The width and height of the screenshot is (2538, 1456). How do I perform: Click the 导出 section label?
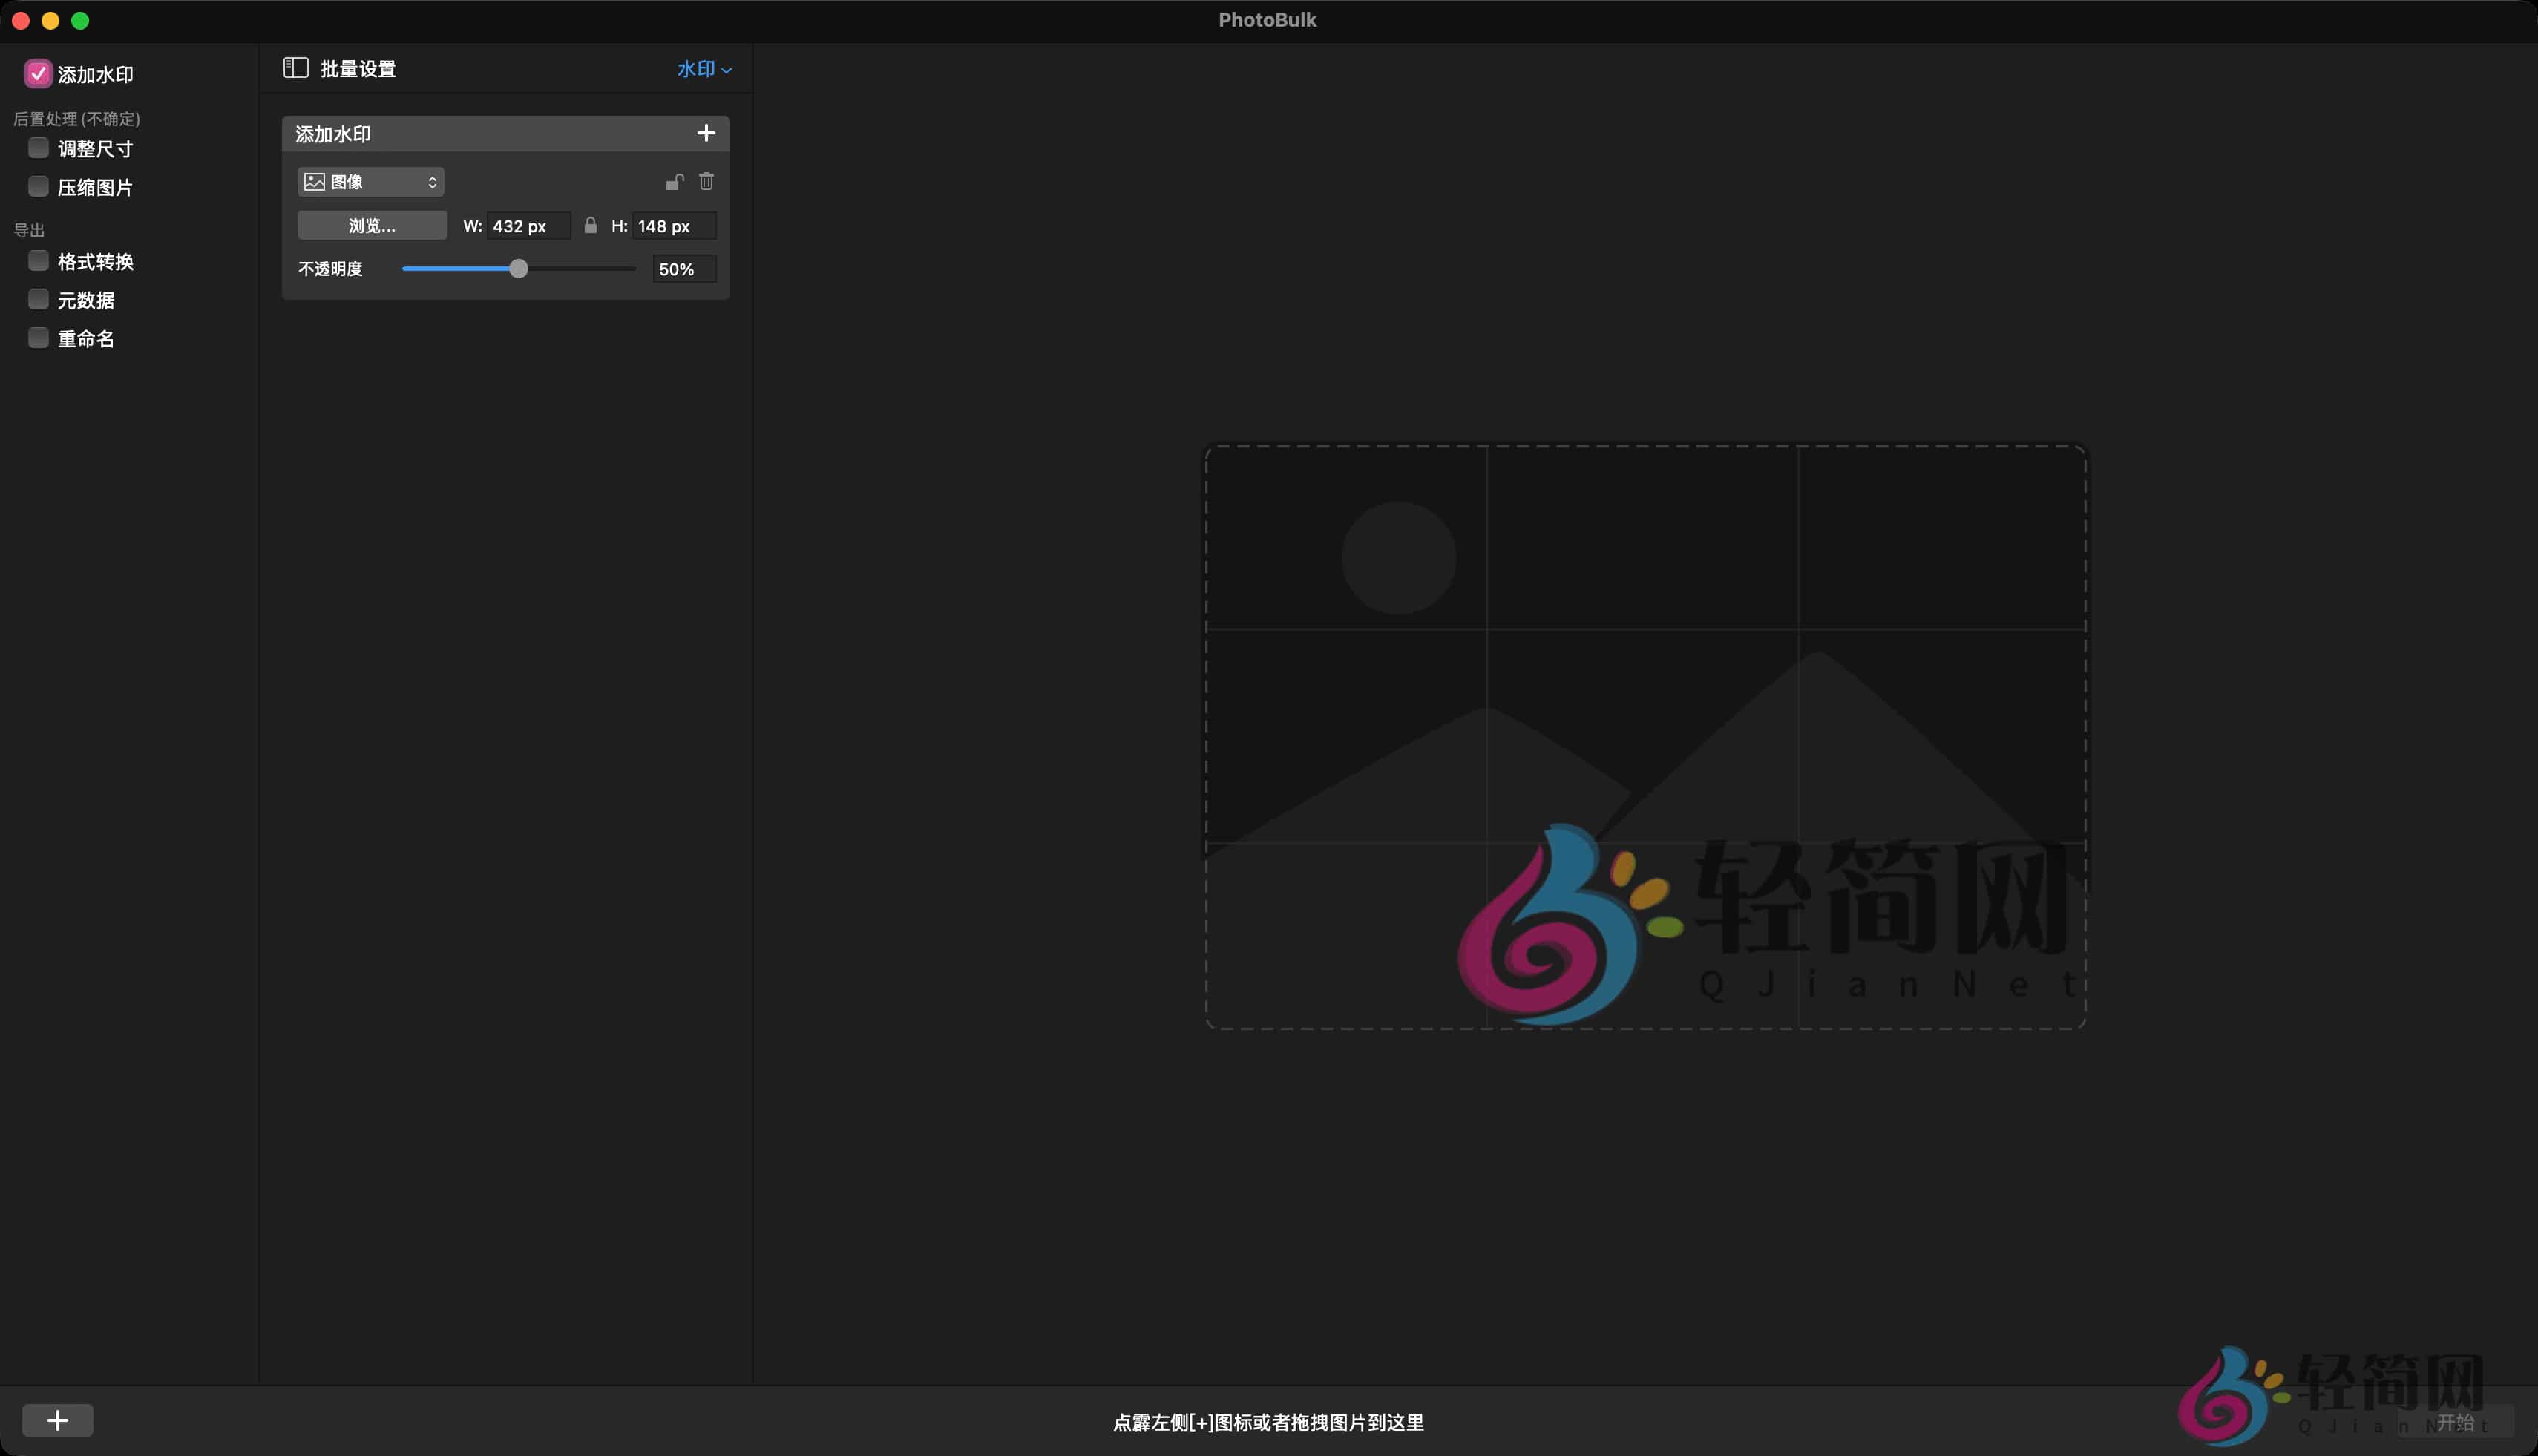29,230
